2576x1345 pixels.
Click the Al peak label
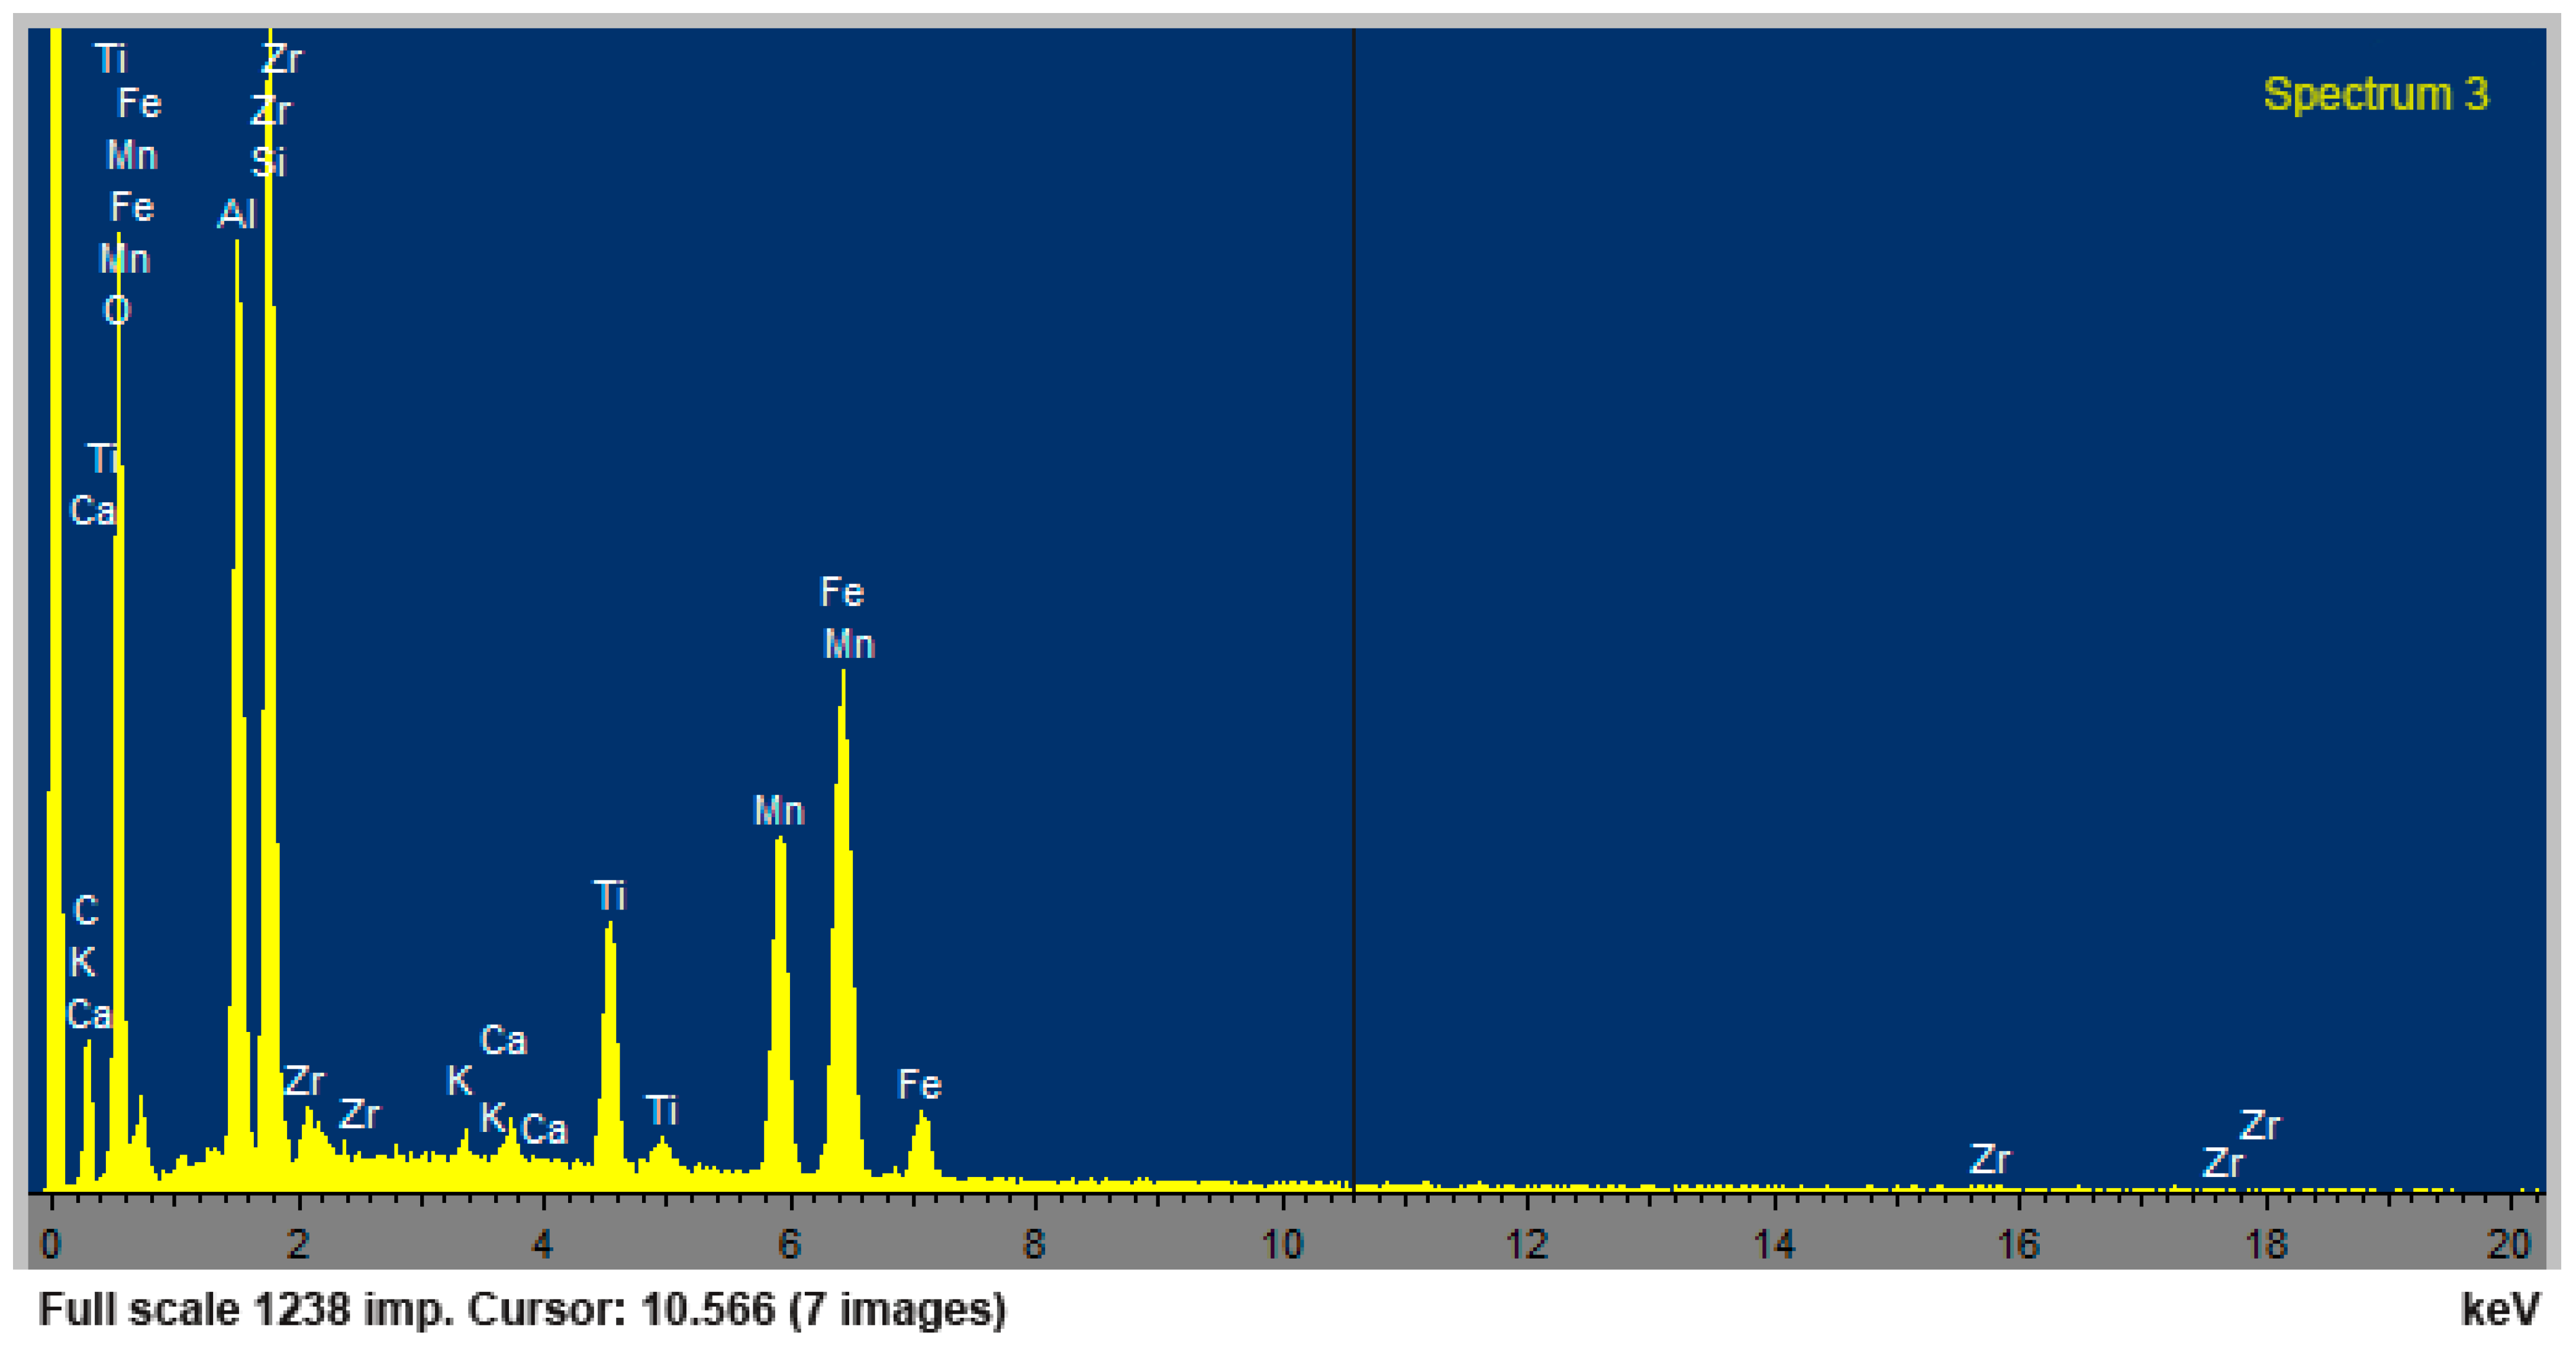click(x=236, y=214)
